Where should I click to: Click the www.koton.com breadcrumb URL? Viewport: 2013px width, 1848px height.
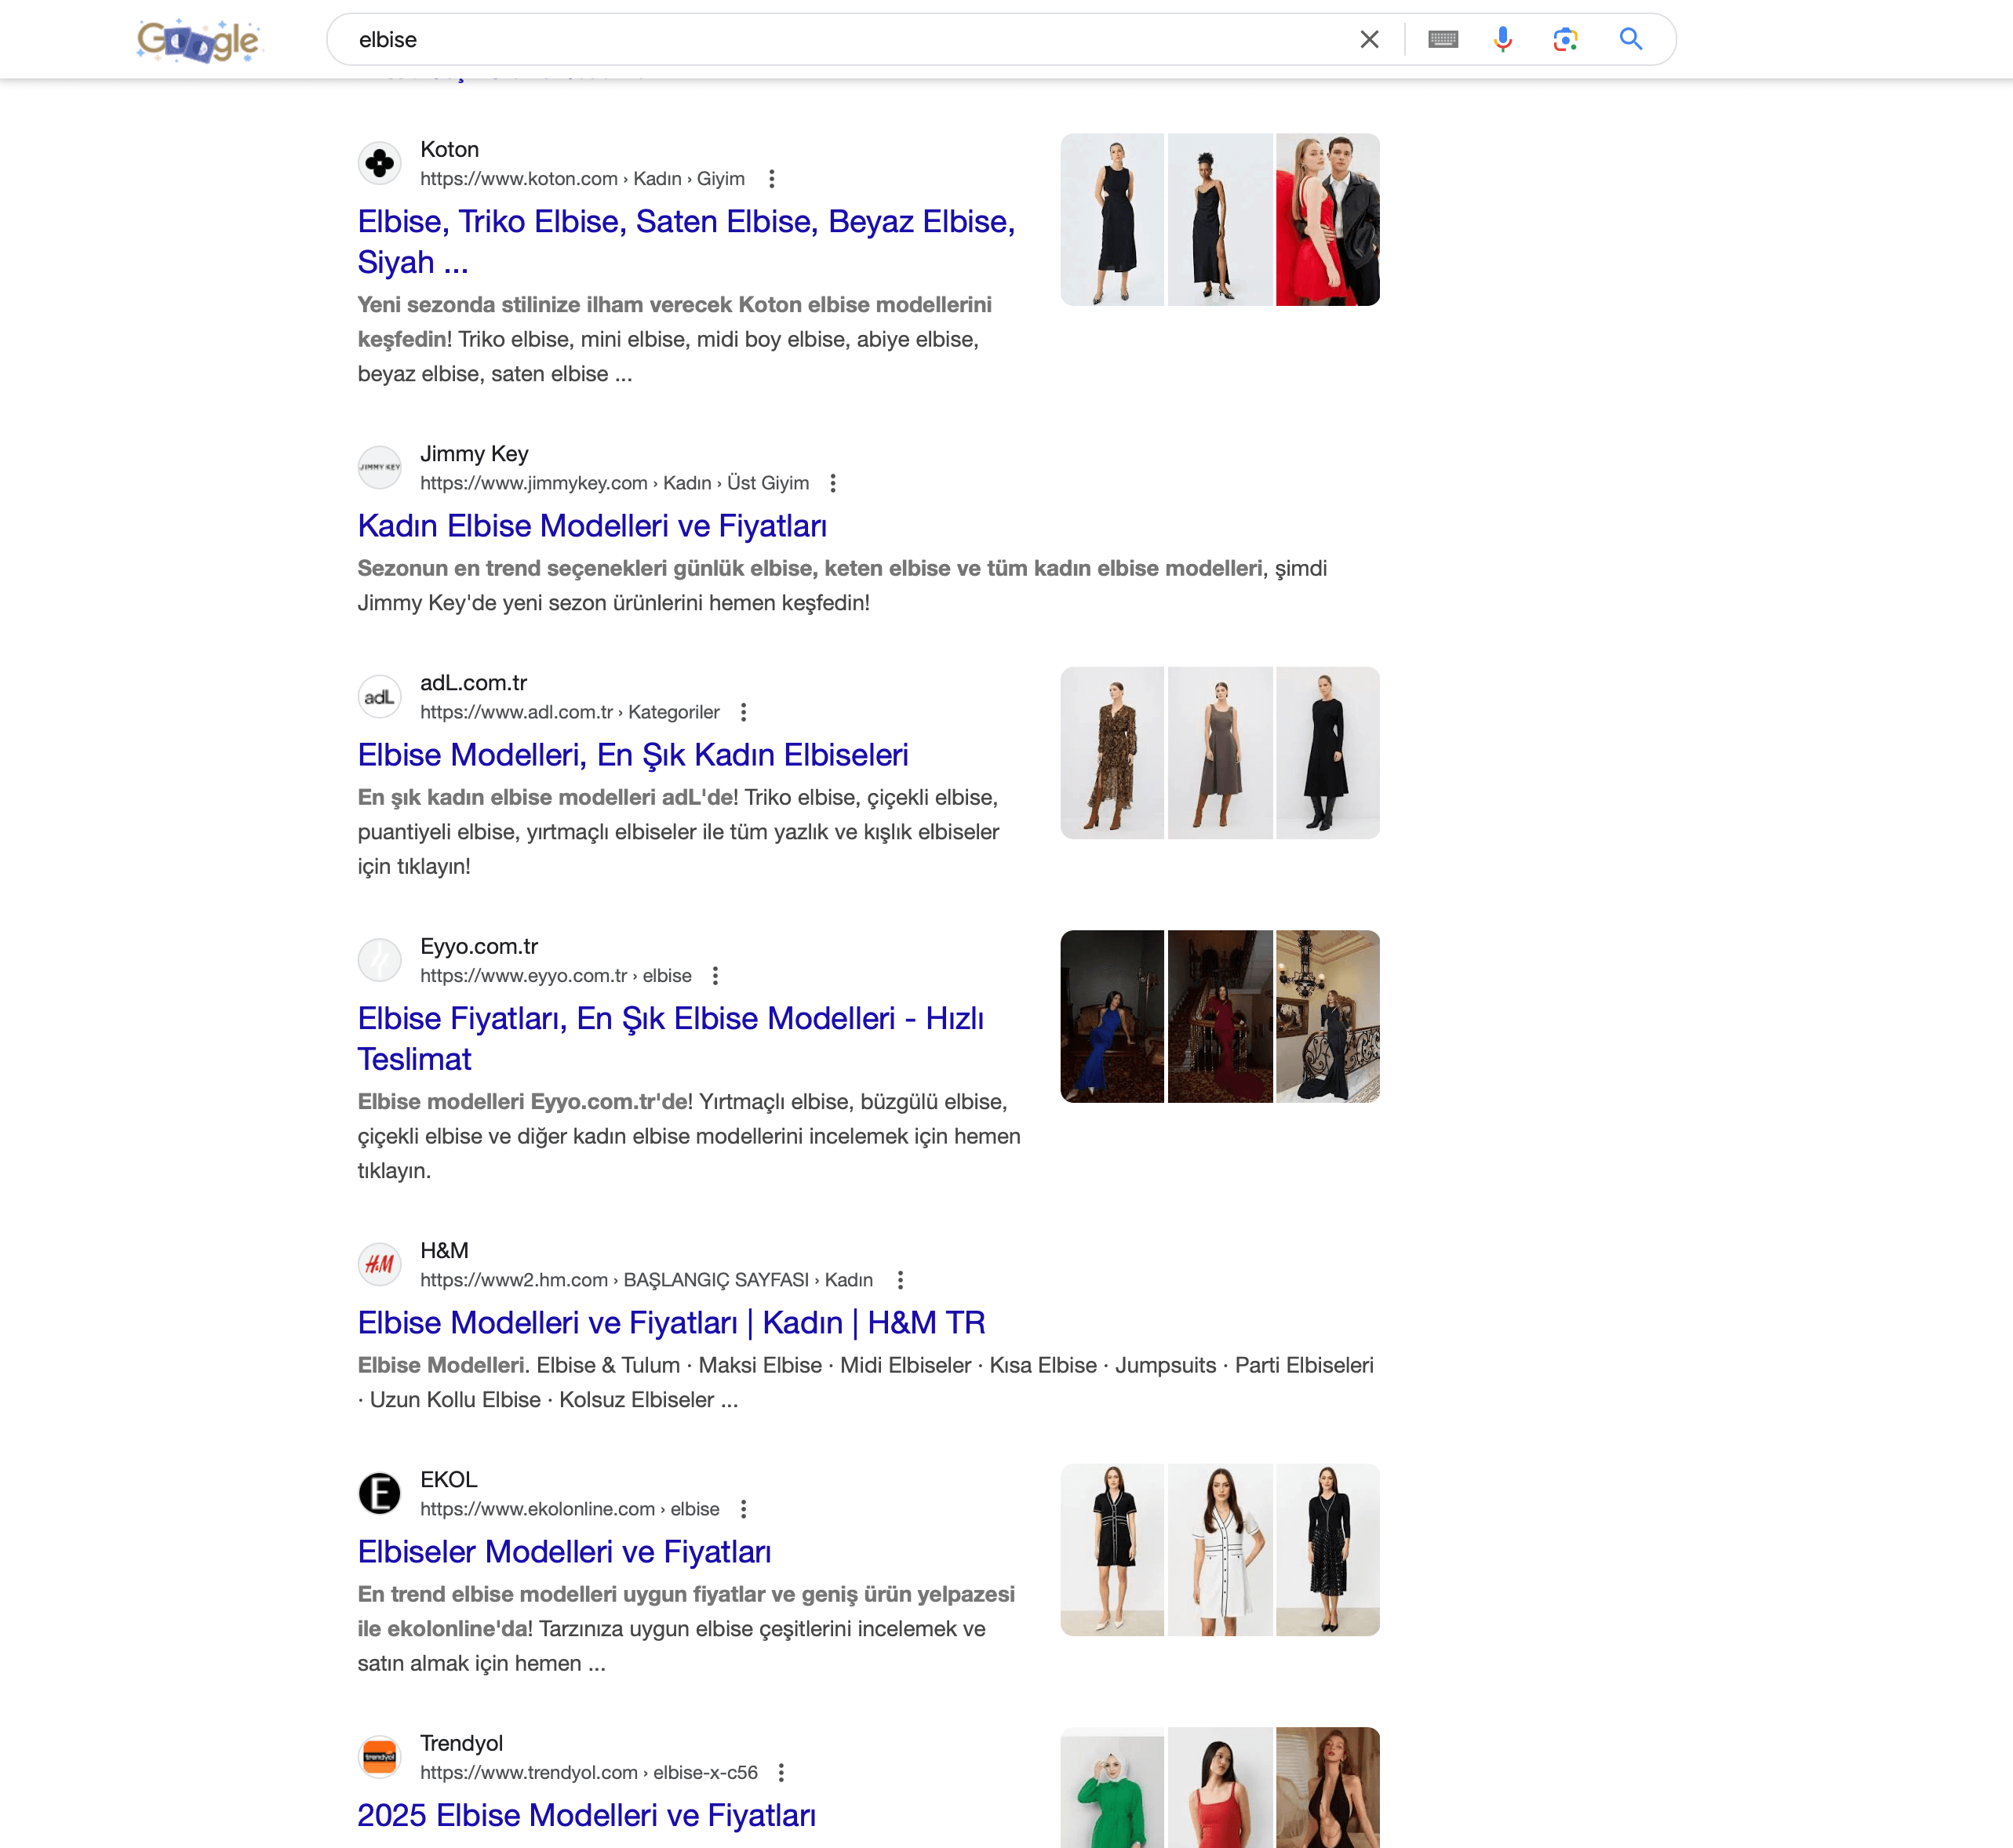582,179
